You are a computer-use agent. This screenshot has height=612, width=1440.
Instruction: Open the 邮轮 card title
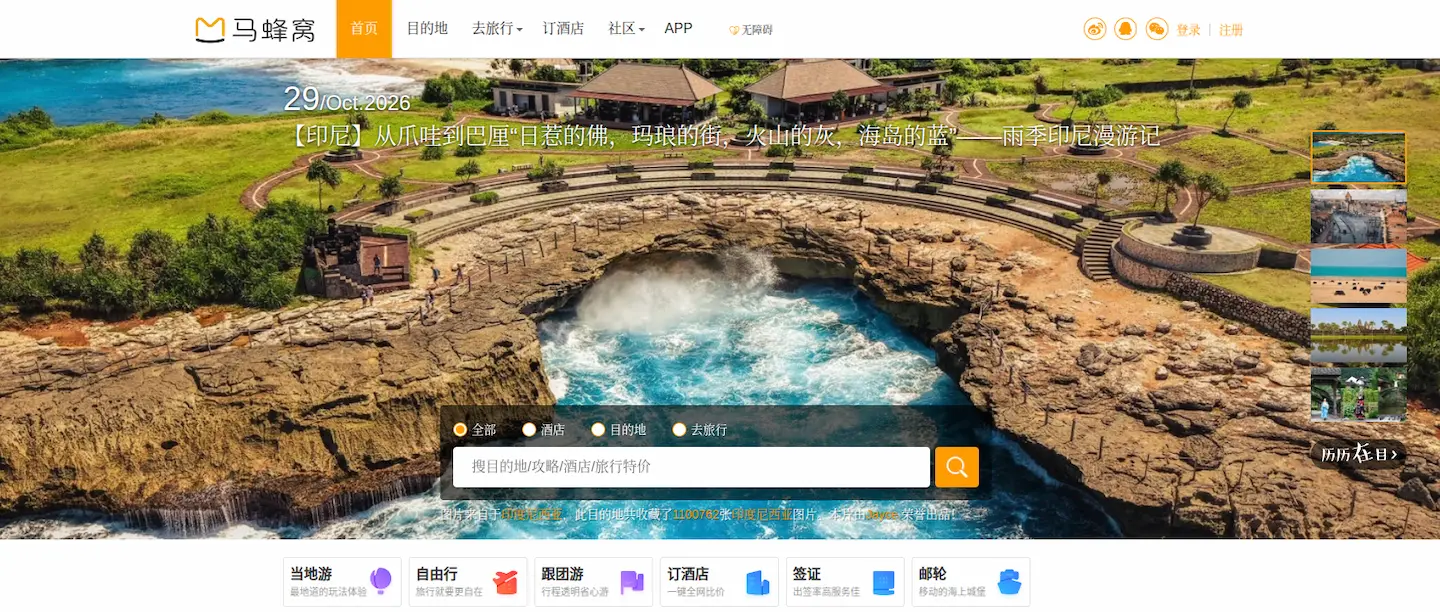(x=933, y=574)
